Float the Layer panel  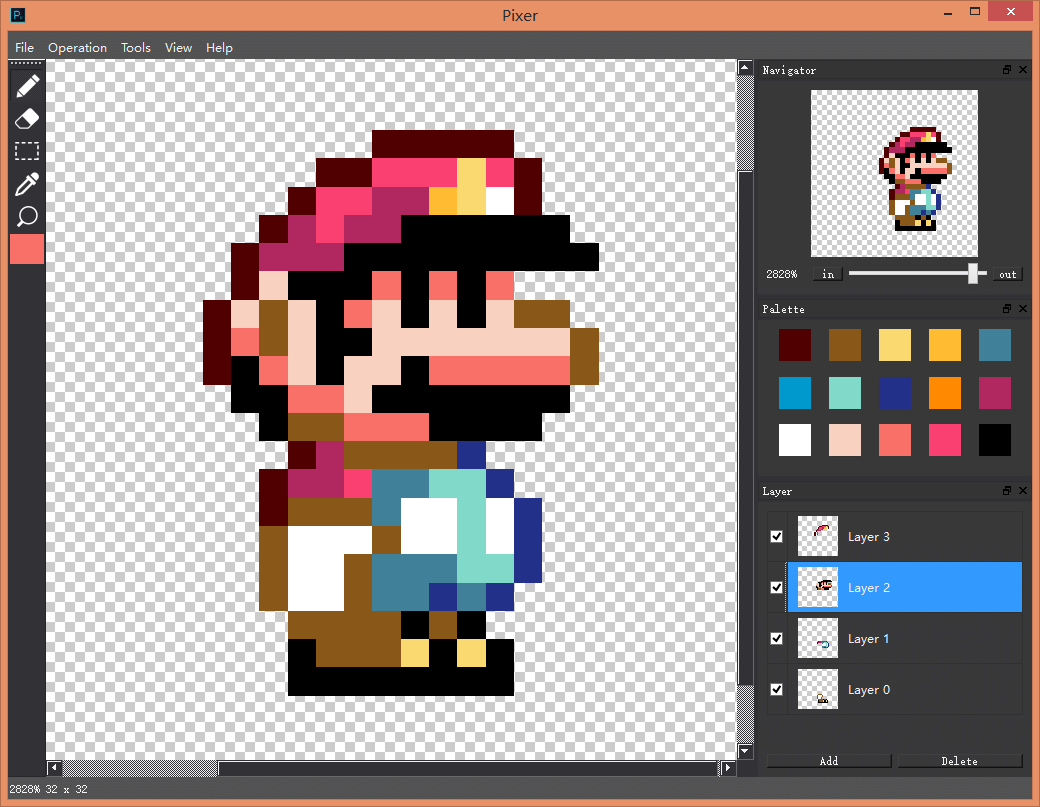[1007, 491]
